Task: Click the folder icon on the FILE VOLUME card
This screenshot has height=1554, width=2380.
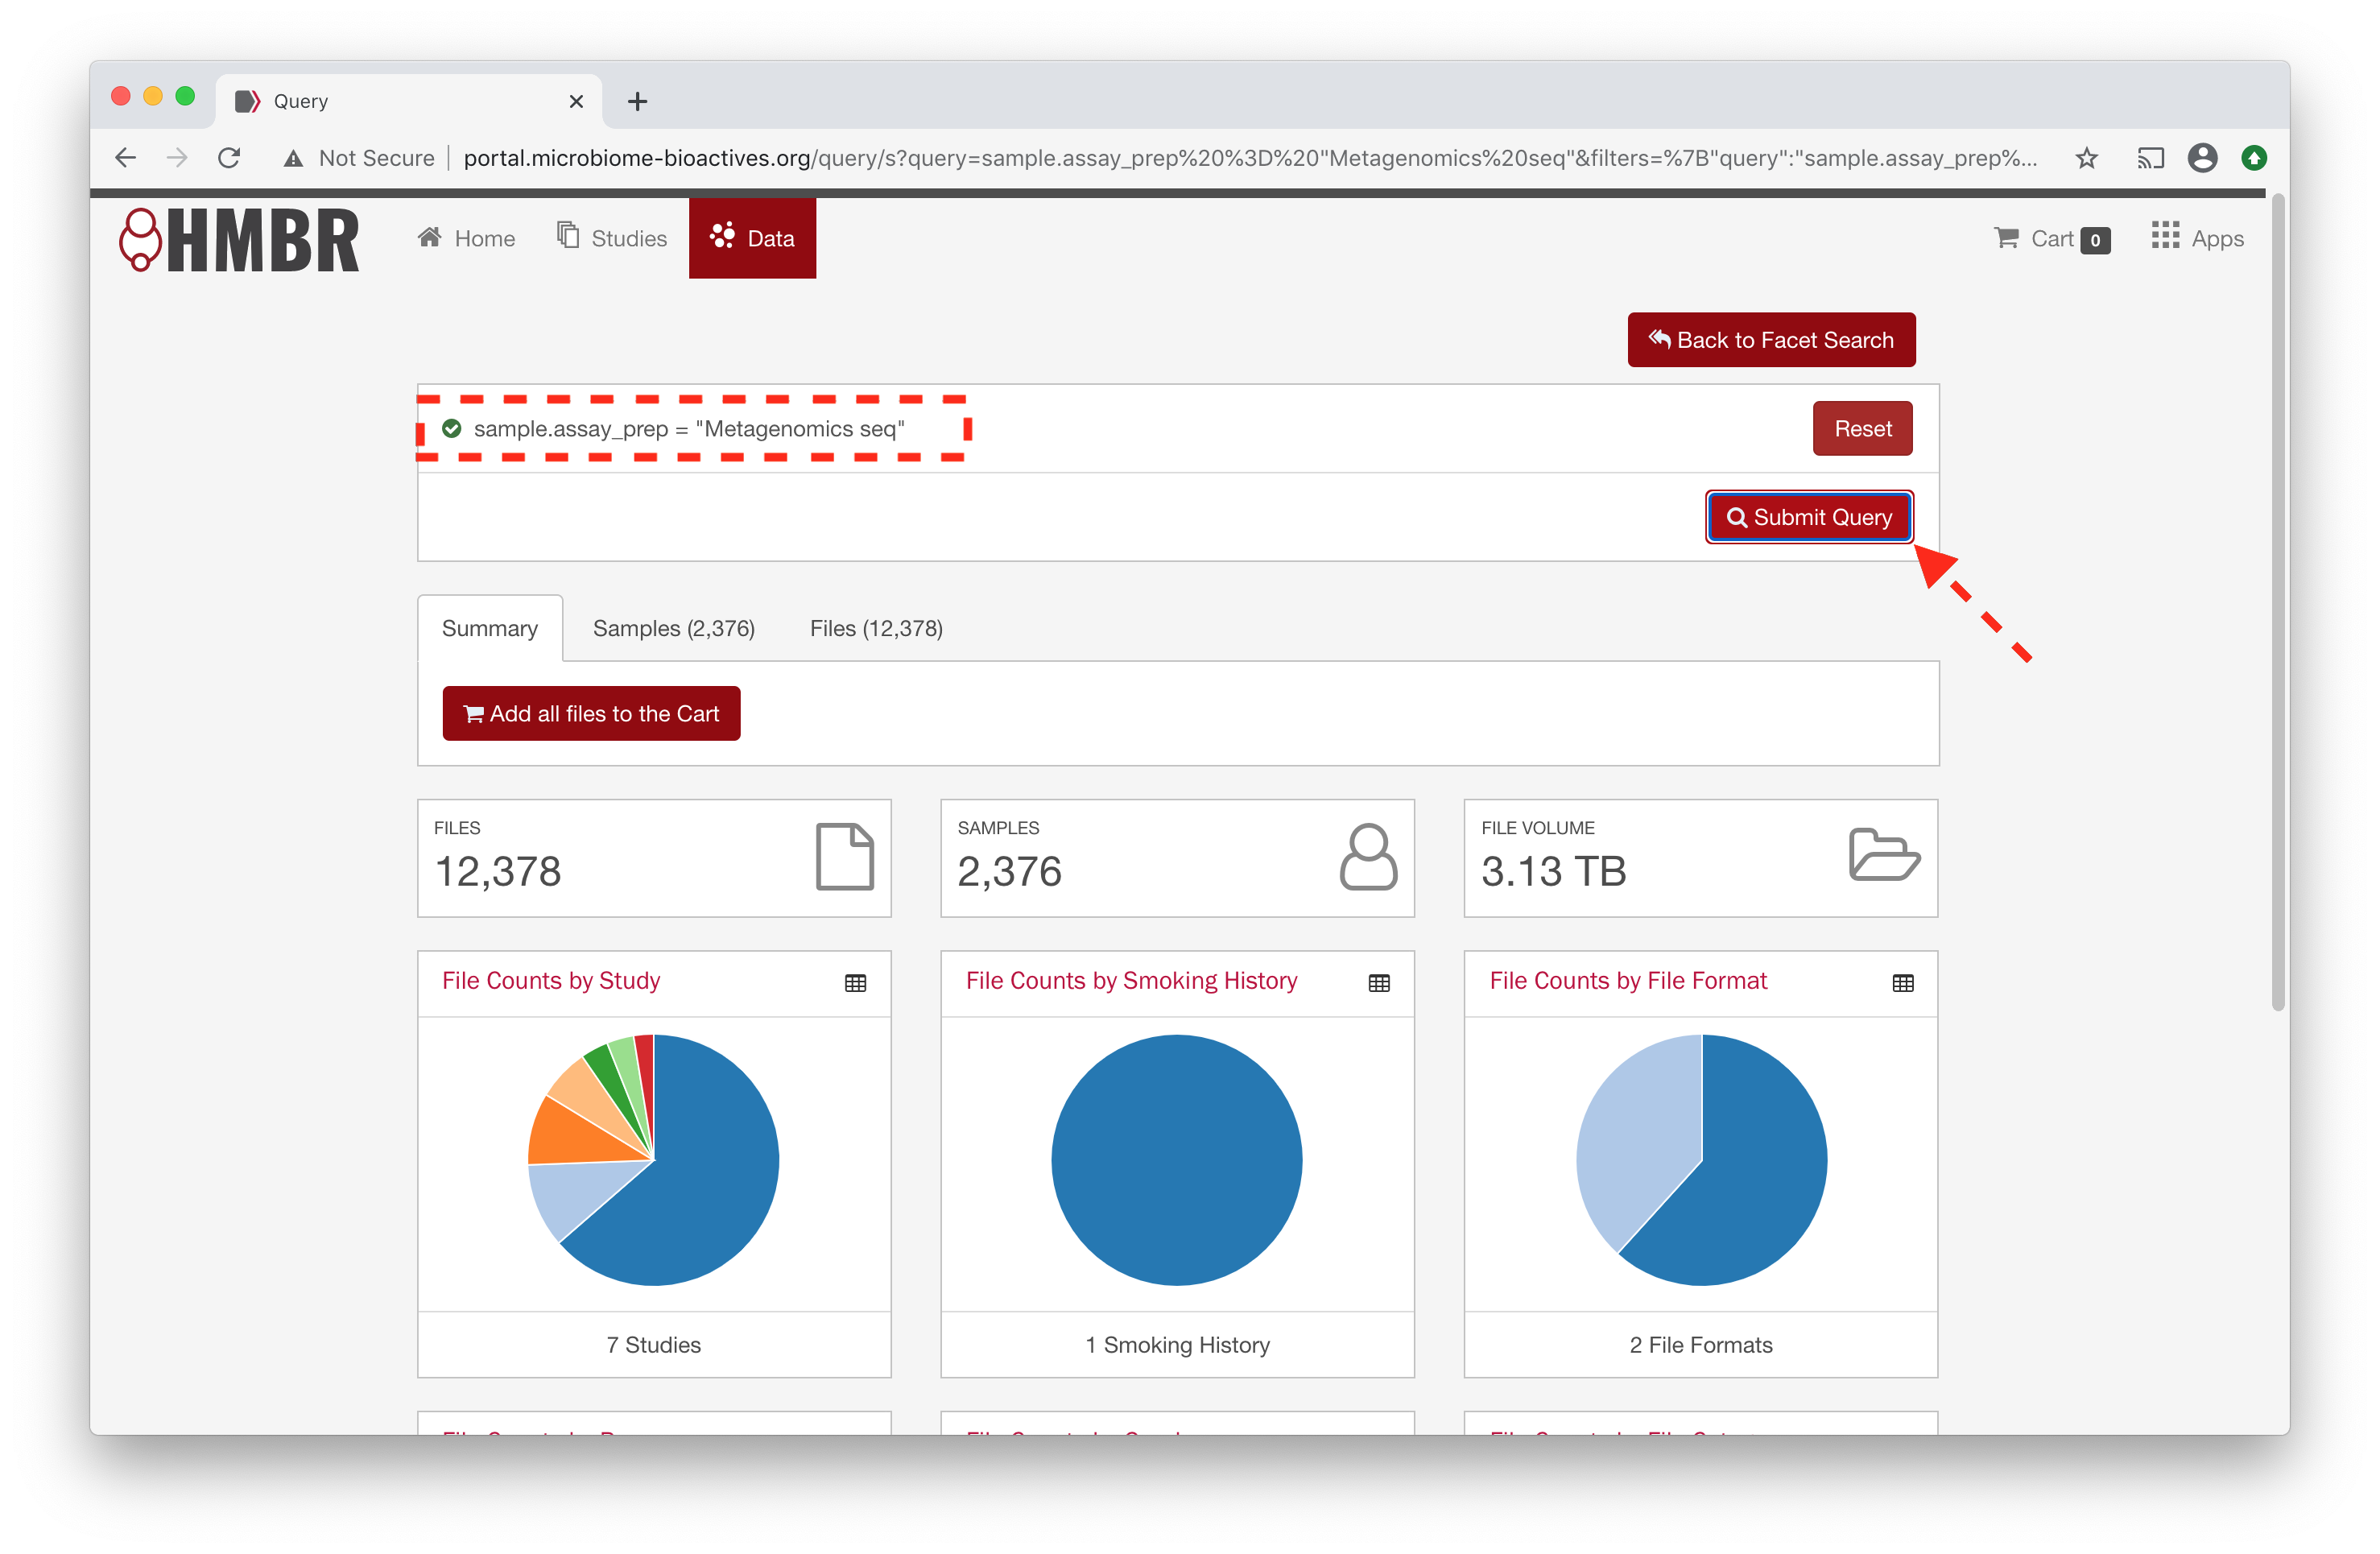Action: [x=1885, y=857]
